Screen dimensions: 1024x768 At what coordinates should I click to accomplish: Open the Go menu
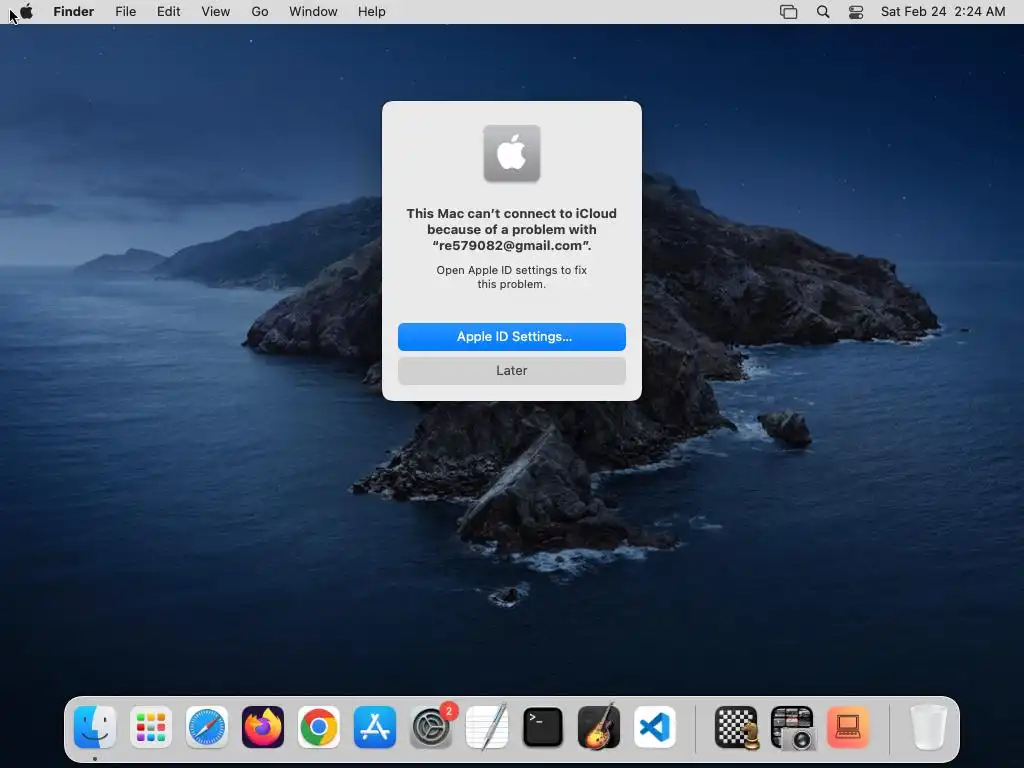click(260, 12)
